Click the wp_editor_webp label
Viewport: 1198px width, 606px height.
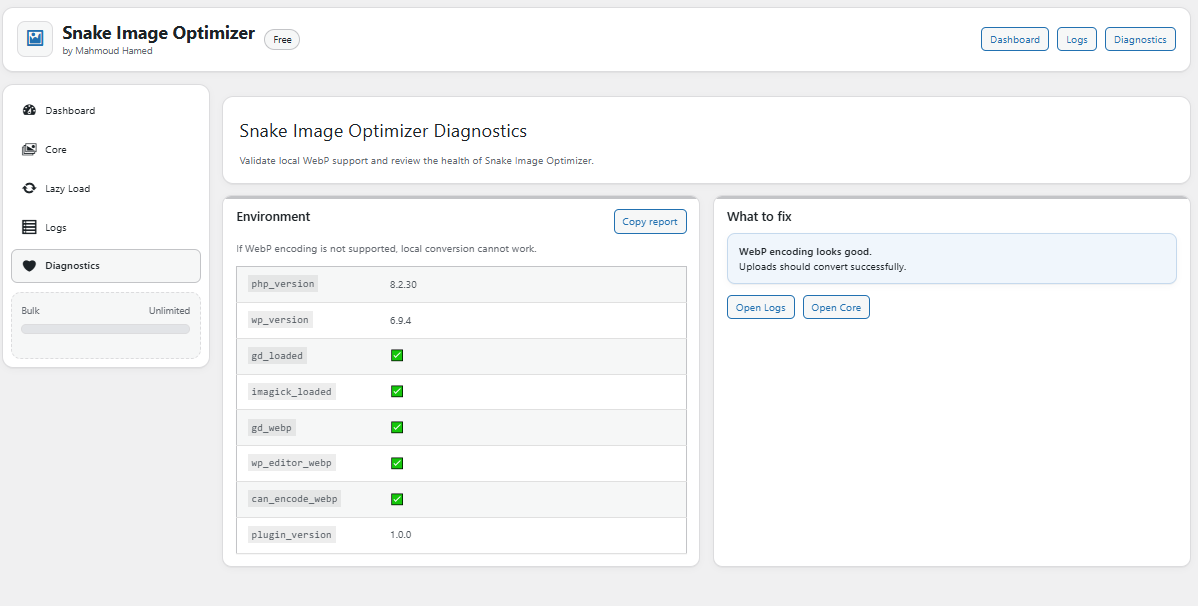pos(291,463)
